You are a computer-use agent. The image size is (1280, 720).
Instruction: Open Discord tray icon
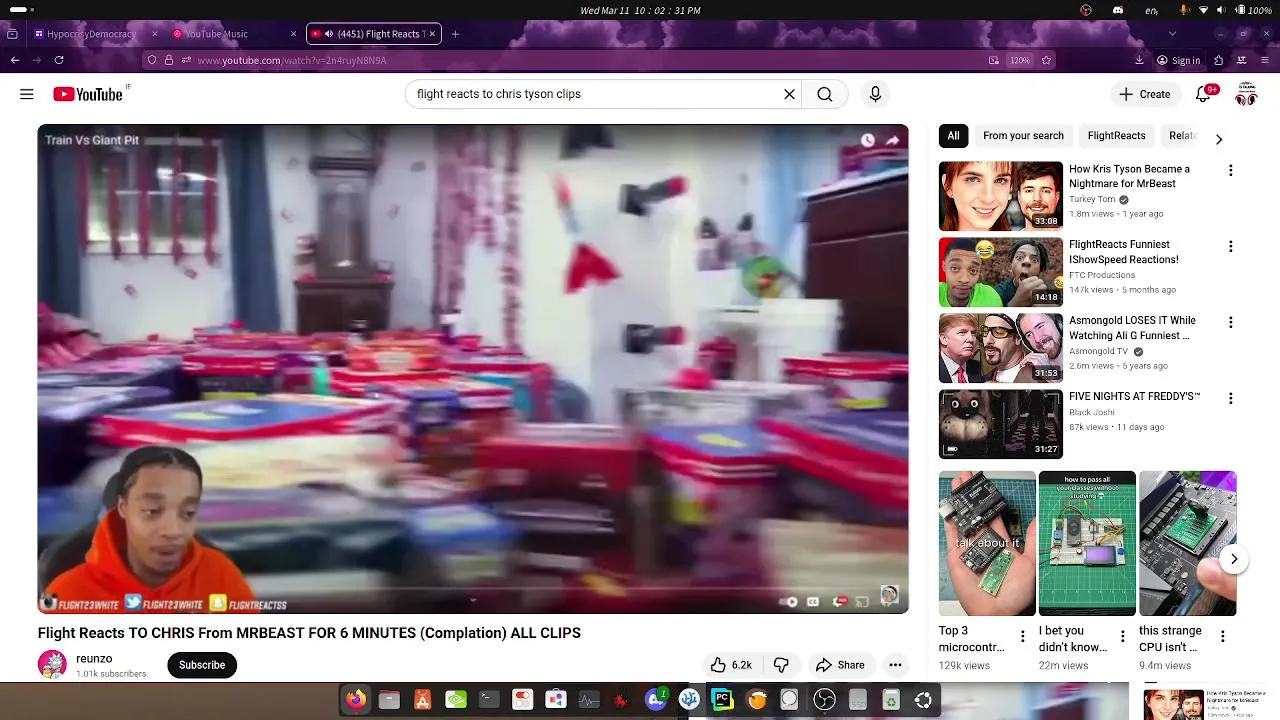click(1118, 10)
